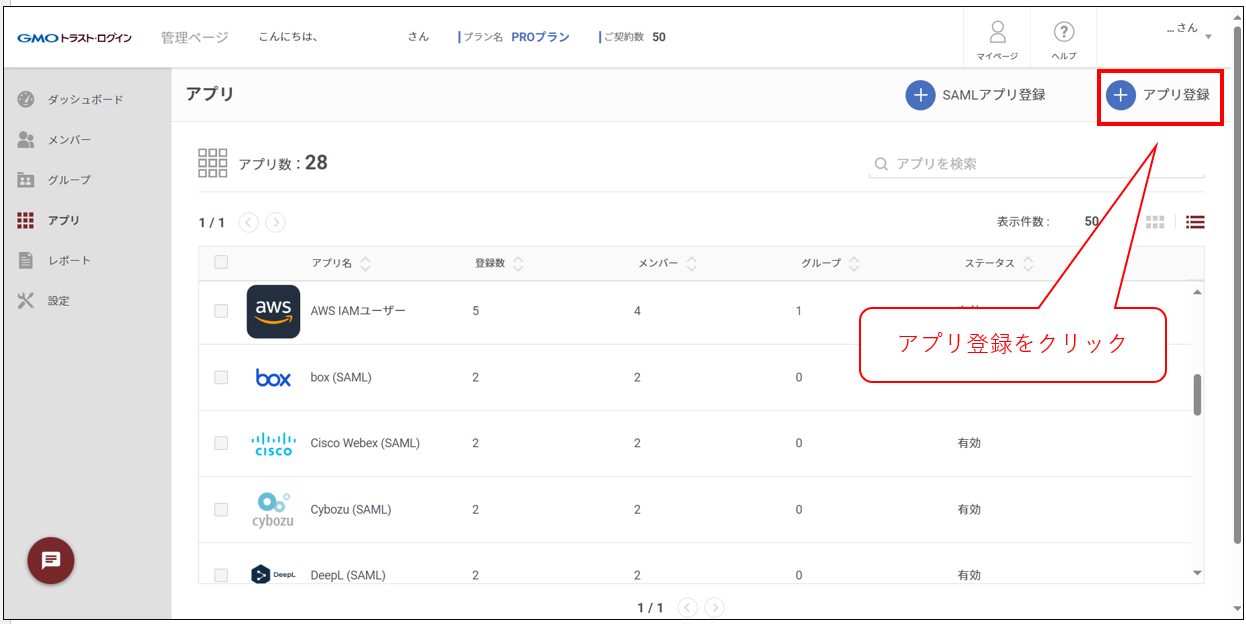1246x624 pixels.
Task: Click the アプリ登録 plus icon
Action: pyautogui.click(x=1120, y=95)
